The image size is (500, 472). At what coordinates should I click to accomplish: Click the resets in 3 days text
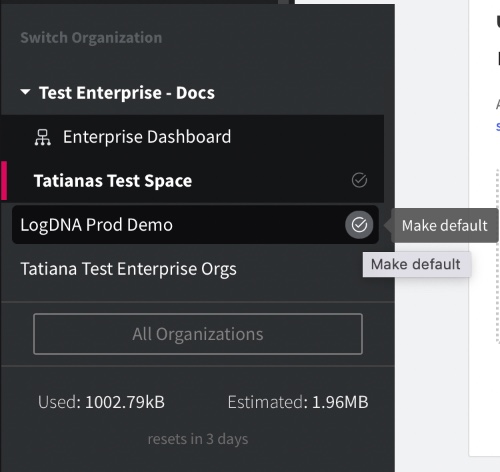click(x=198, y=439)
